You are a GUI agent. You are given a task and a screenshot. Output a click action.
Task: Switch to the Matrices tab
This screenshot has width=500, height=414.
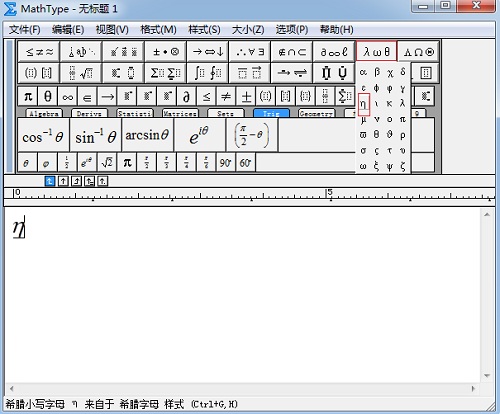coord(180,113)
